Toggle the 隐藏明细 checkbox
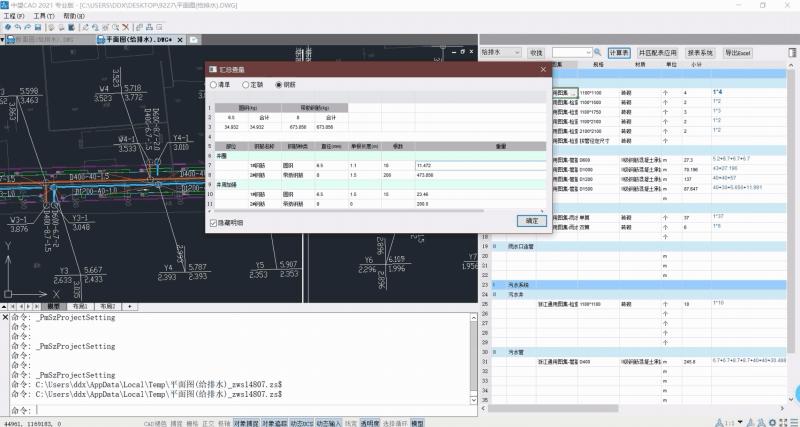 [214, 223]
